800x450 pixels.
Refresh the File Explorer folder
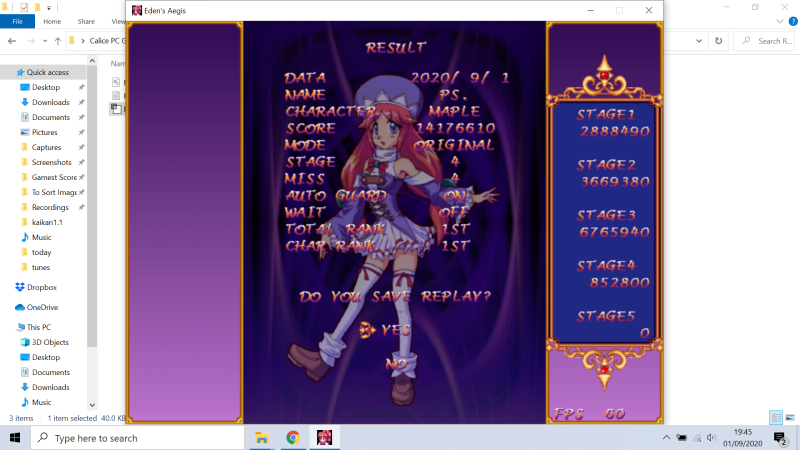point(718,41)
